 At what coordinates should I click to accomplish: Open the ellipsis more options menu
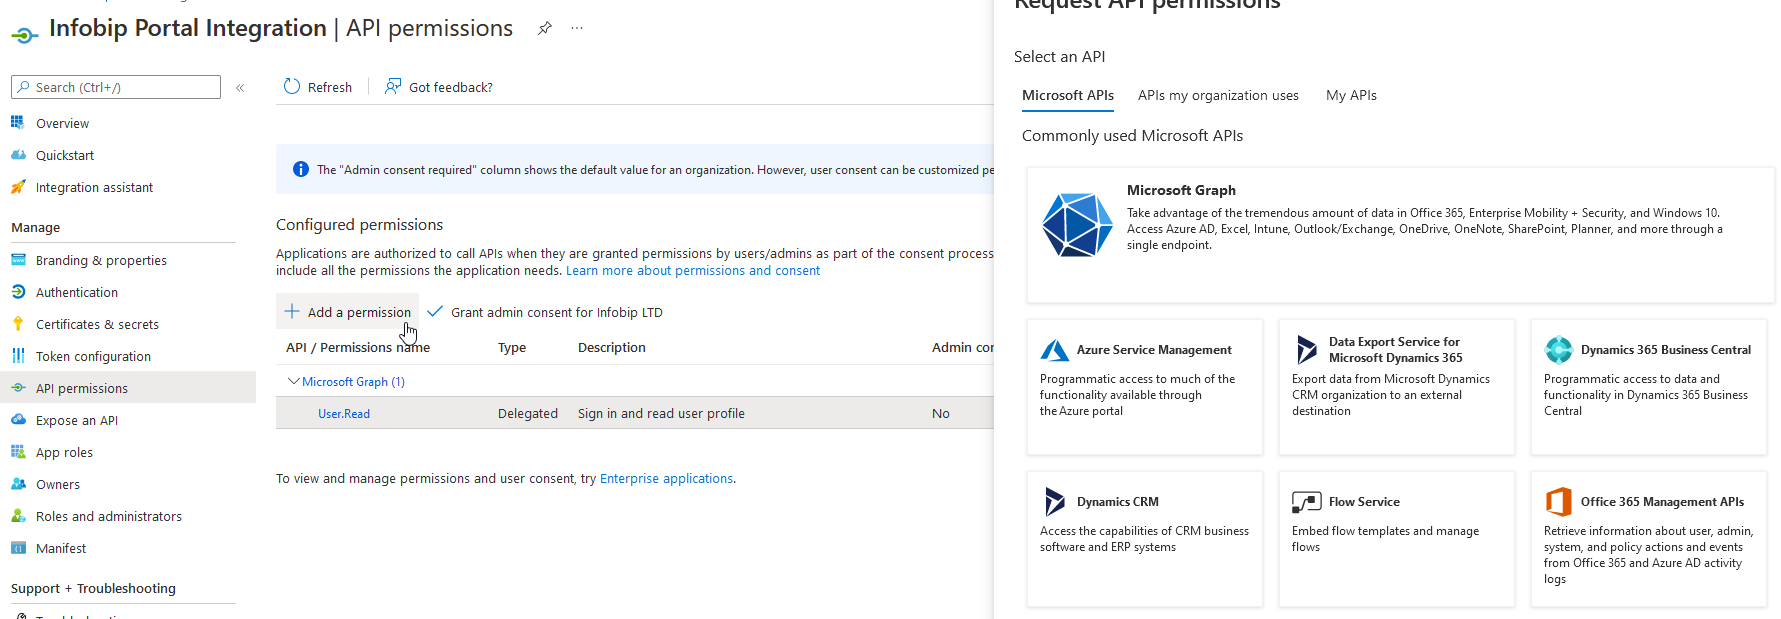577,28
